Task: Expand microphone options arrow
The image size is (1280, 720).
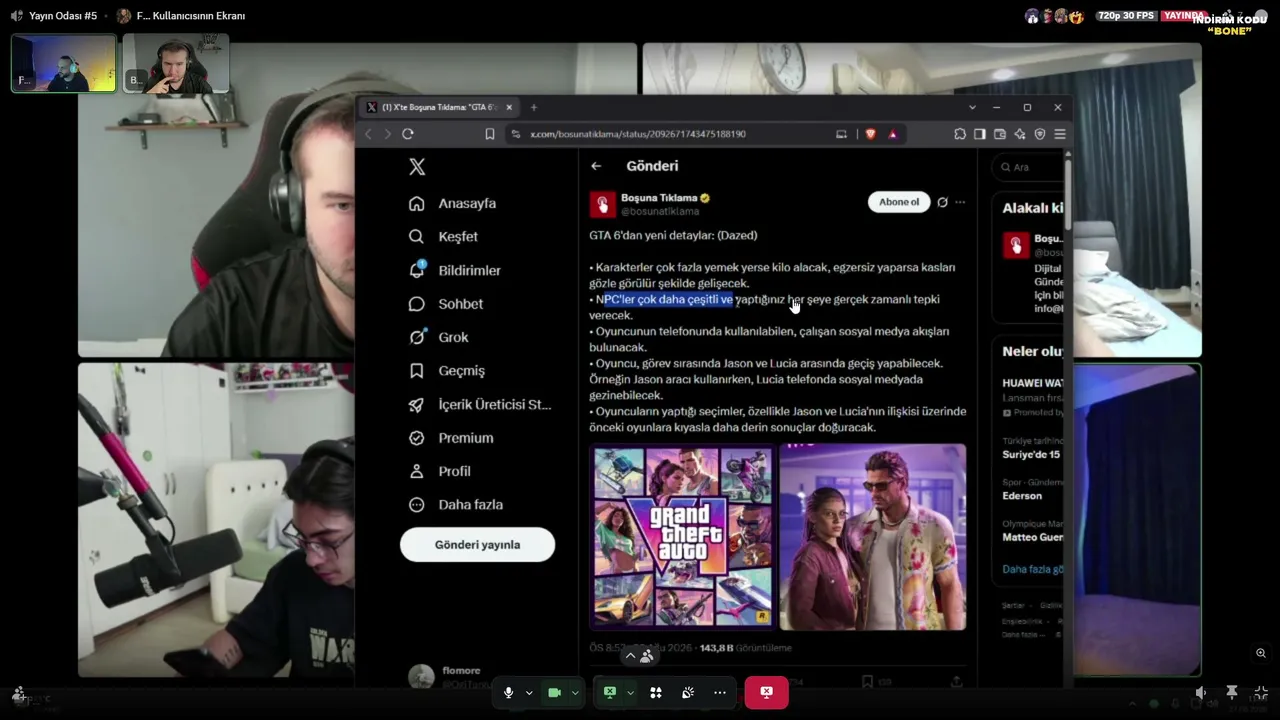Action: (x=529, y=692)
